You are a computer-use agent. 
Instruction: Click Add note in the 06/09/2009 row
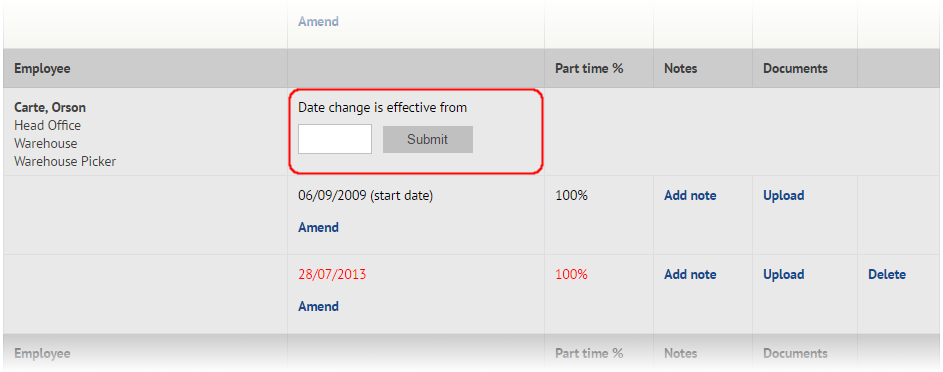tap(690, 195)
